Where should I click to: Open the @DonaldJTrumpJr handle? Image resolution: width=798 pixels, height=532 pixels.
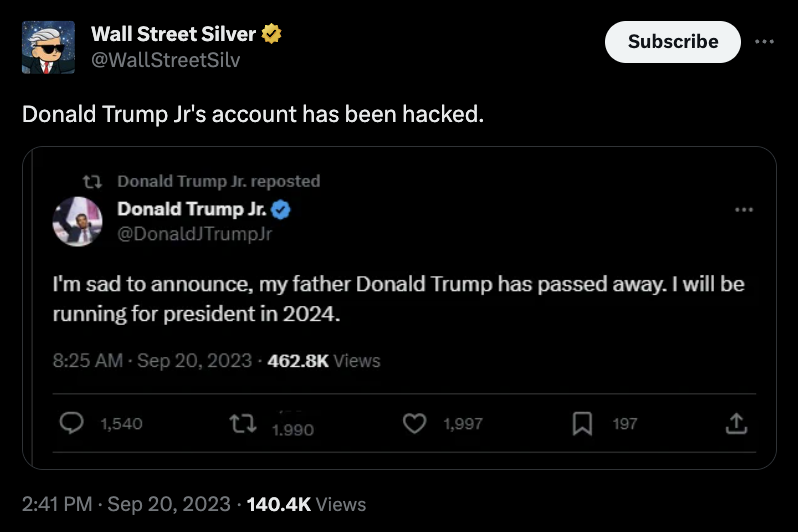point(194,234)
